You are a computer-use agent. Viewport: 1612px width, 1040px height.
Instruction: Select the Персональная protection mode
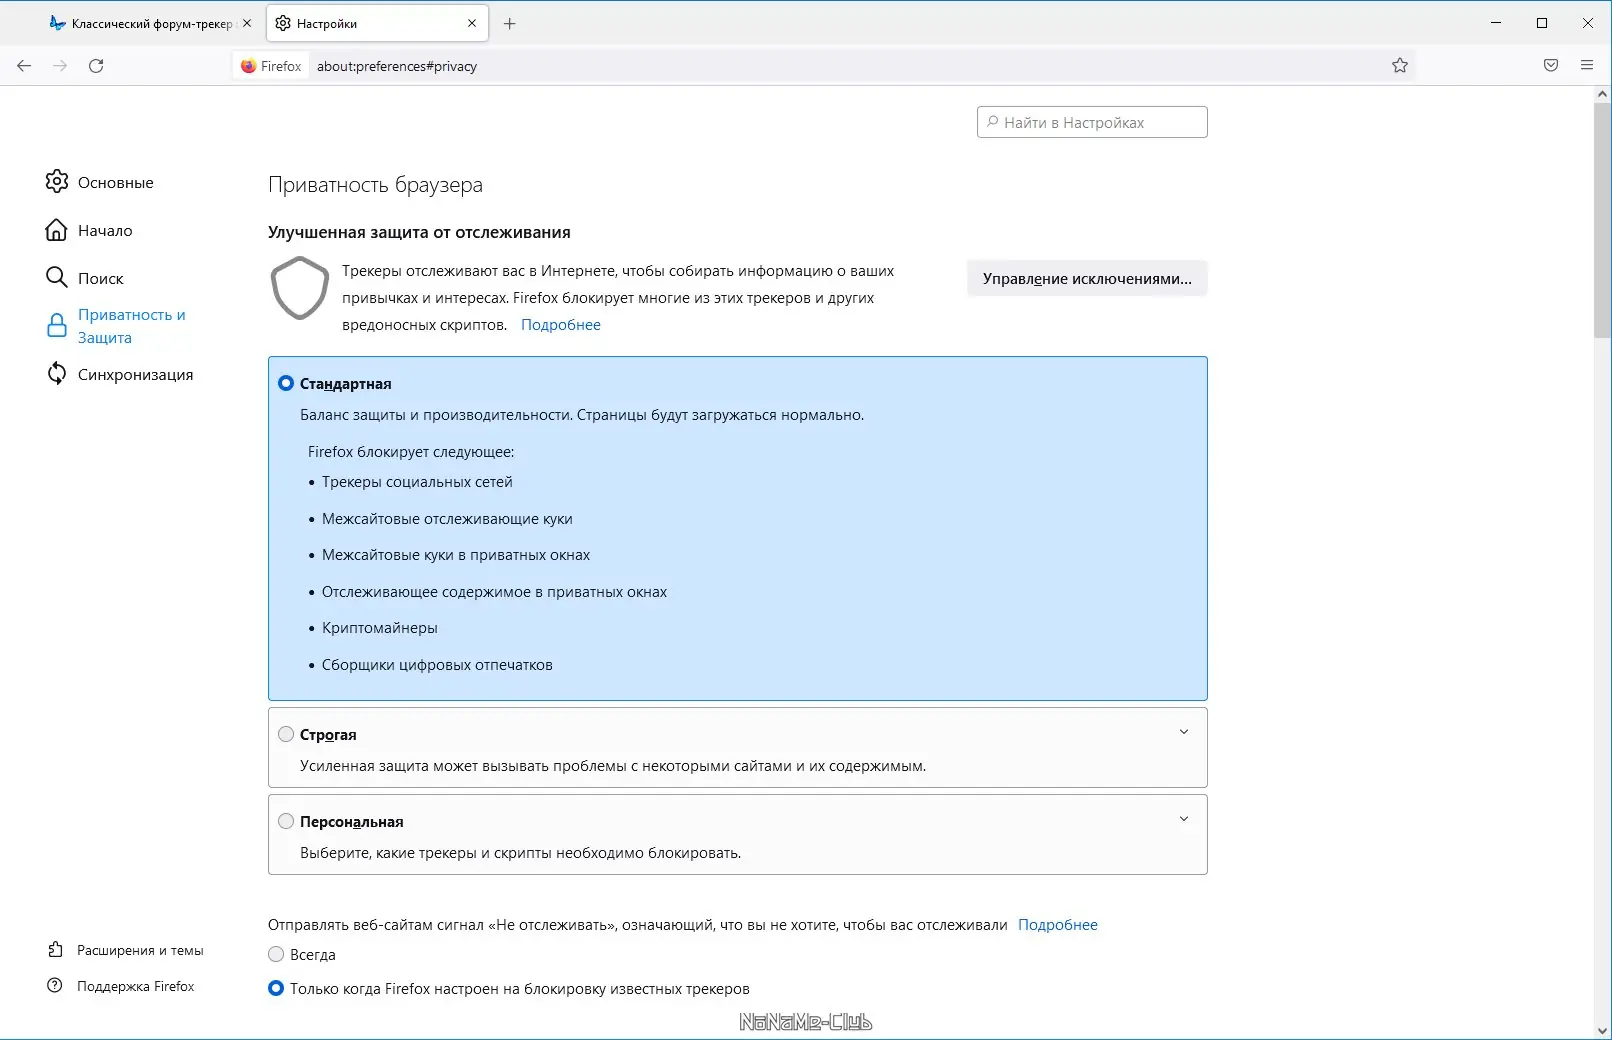[x=286, y=820]
